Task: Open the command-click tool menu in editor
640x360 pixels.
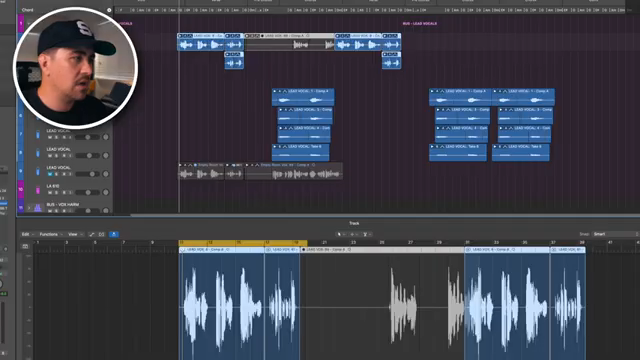Action: pyautogui.click(x=353, y=234)
